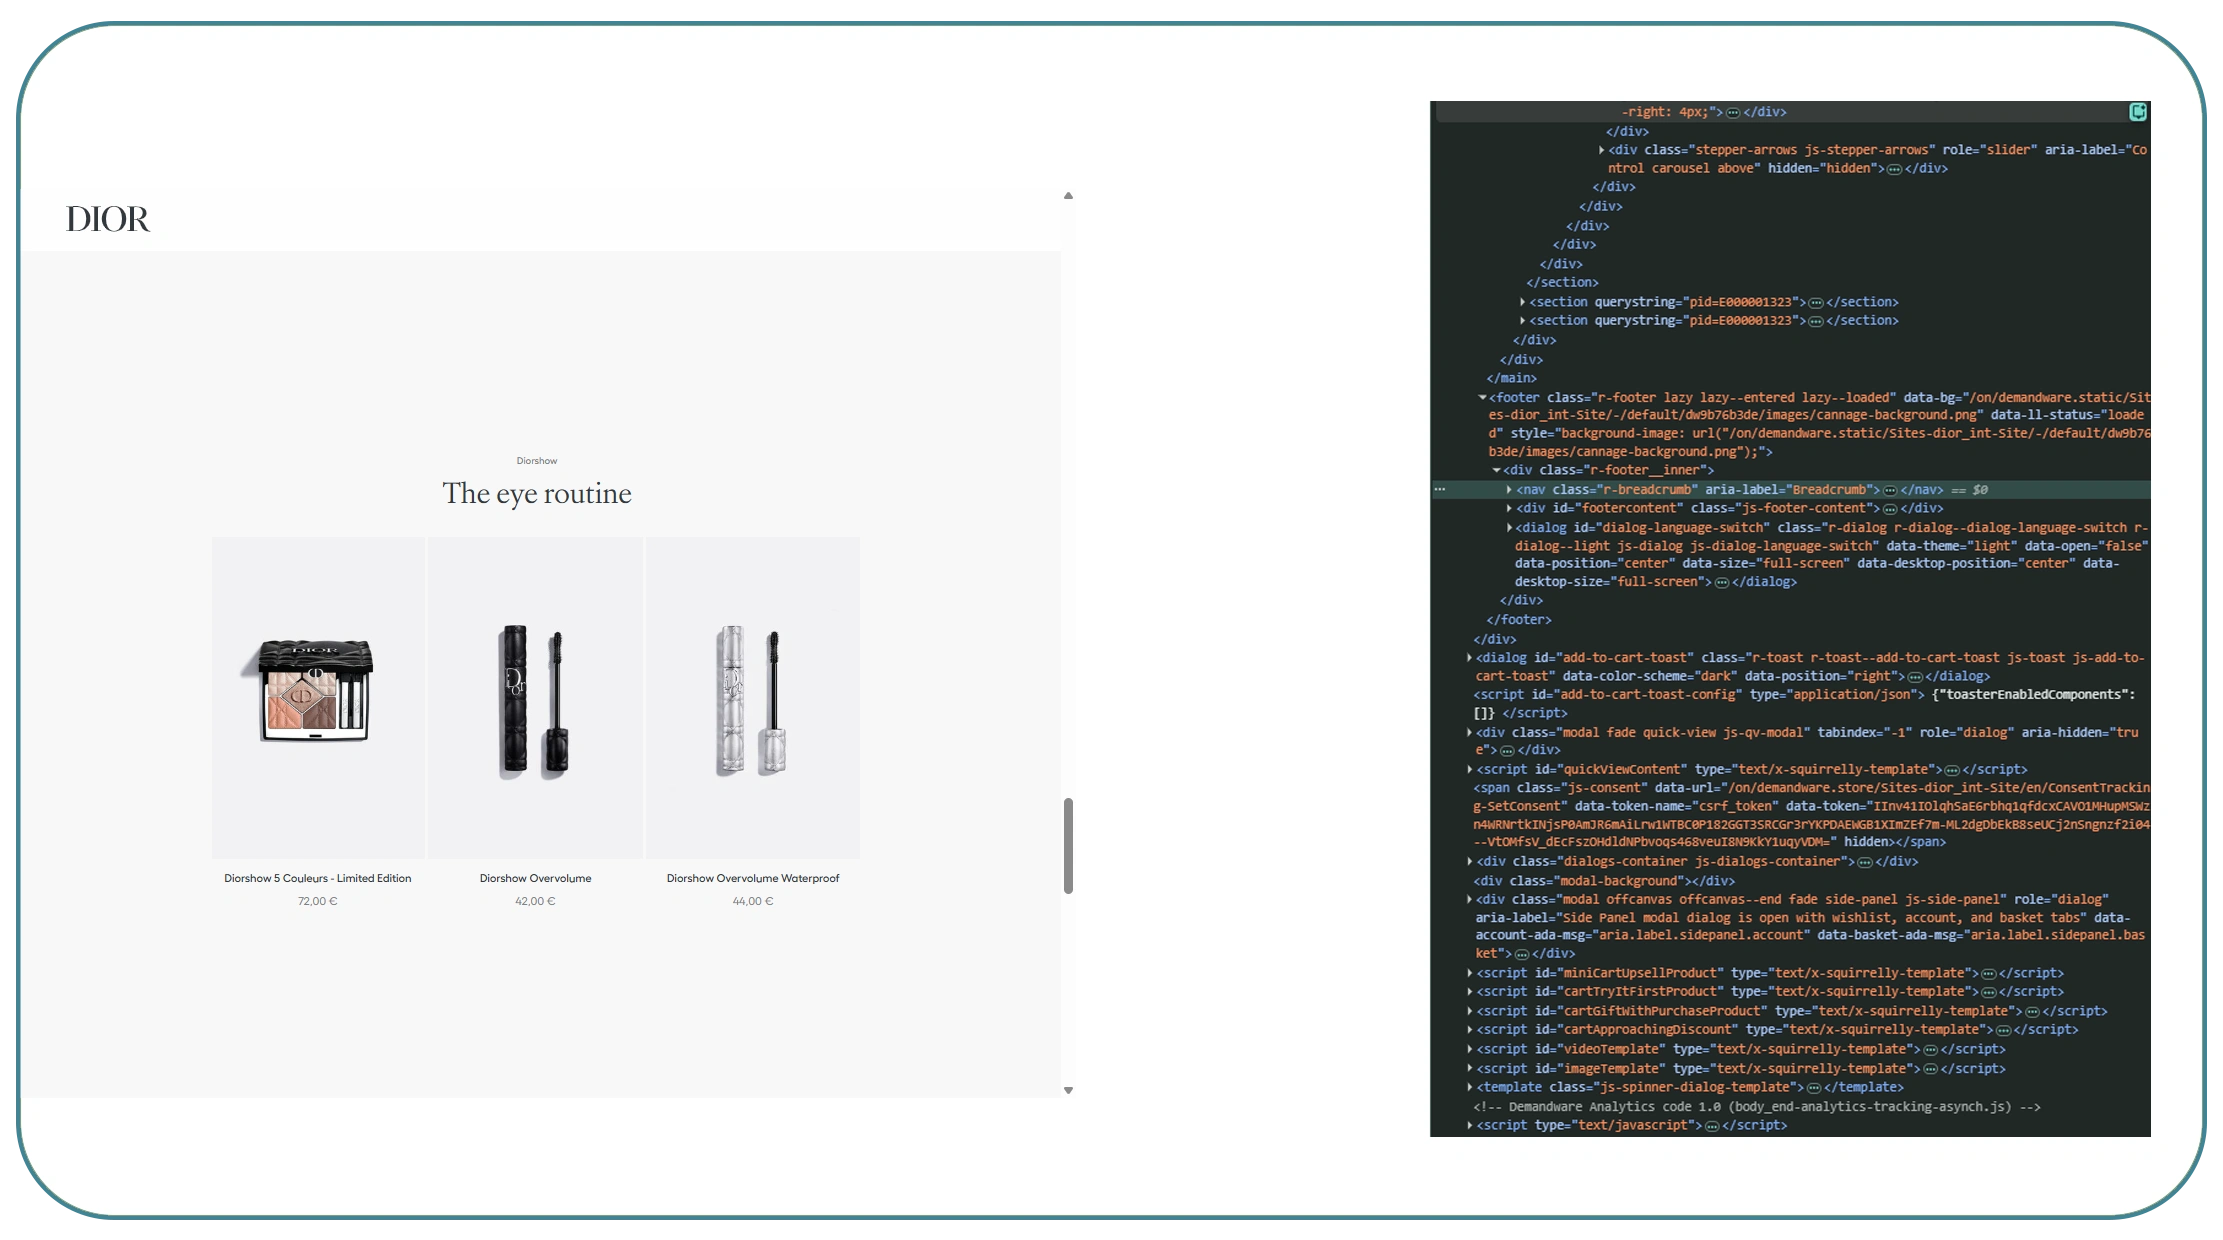This screenshot has width=2223, height=1240.
Task: Click the 44,00 € price text
Action: pos(753,901)
